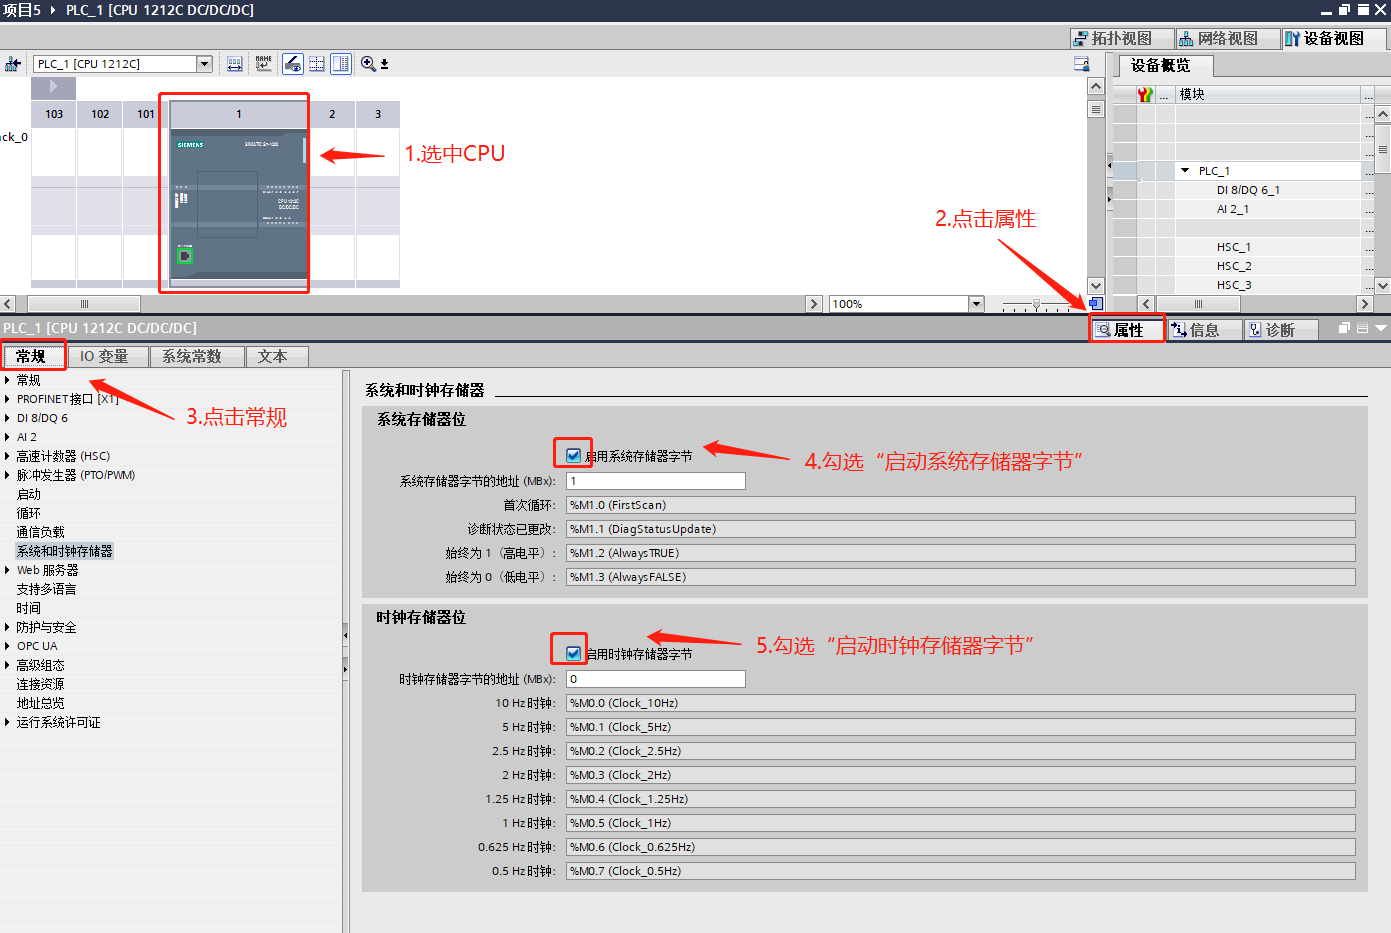Screen dimensions: 1391x933
Task: Click the blue overview navigation icon
Action: click(x=1096, y=303)
